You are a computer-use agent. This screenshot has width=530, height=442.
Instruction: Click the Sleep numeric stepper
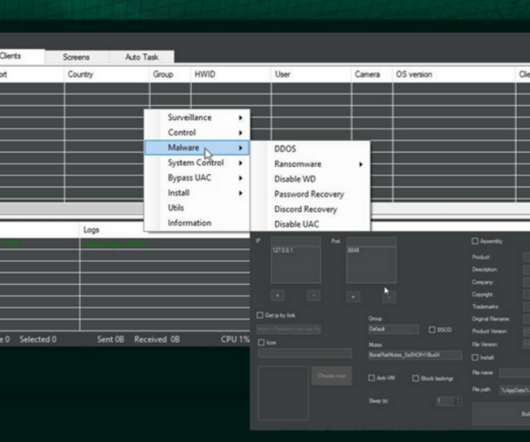449,401
